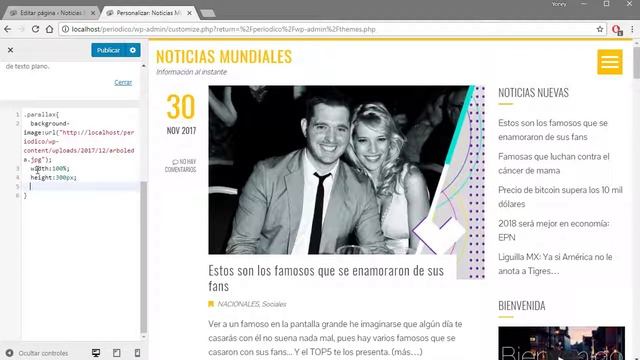
Task: Click the customizer panel scrollbar
Action: coord(143,257)
